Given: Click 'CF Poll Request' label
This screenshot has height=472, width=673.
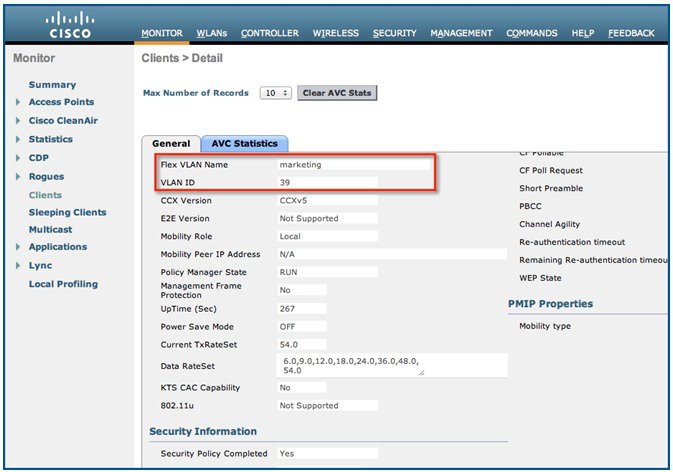Looking at the screenshot, I should 551,170.
